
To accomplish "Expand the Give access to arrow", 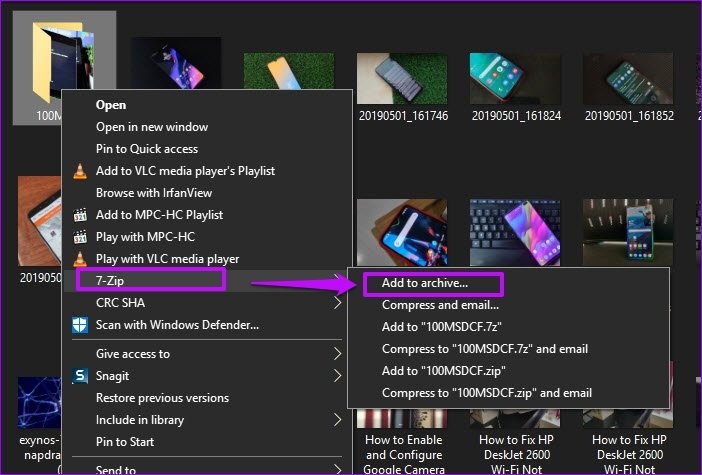I will pyautogui.click(x=338, y=354).
